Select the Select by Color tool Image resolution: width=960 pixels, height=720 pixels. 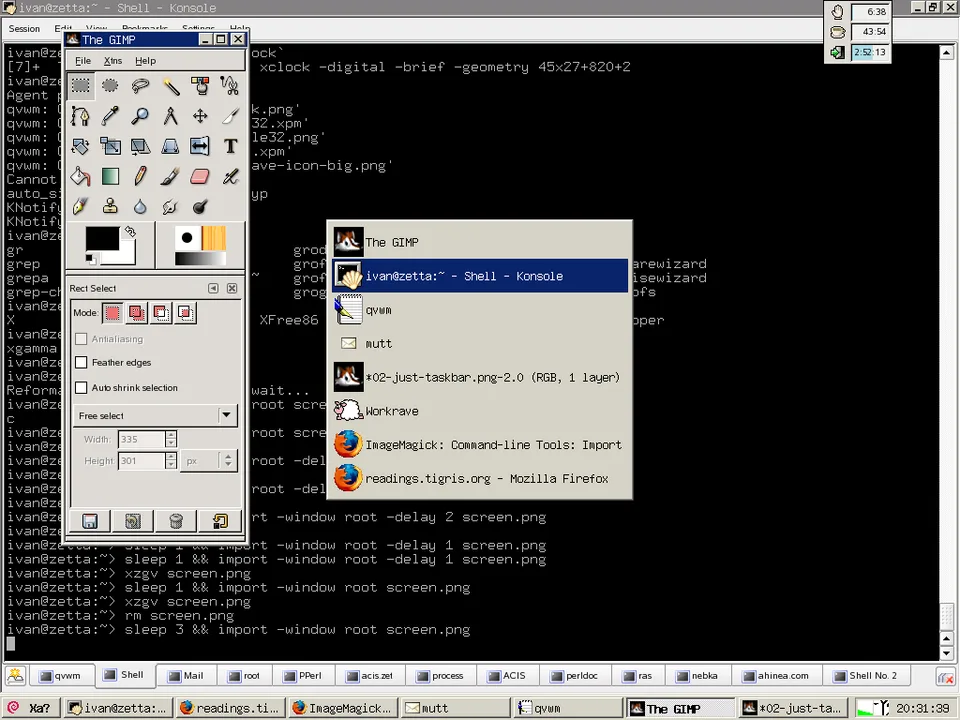(x=200, y=86)
